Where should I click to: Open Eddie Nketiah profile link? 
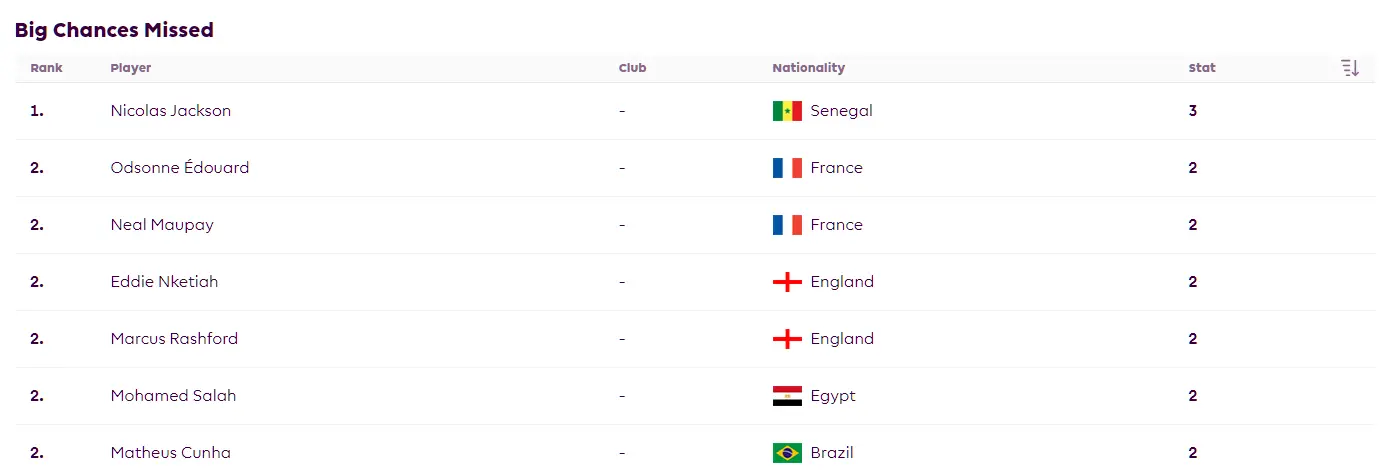click(x=164, y=282)
